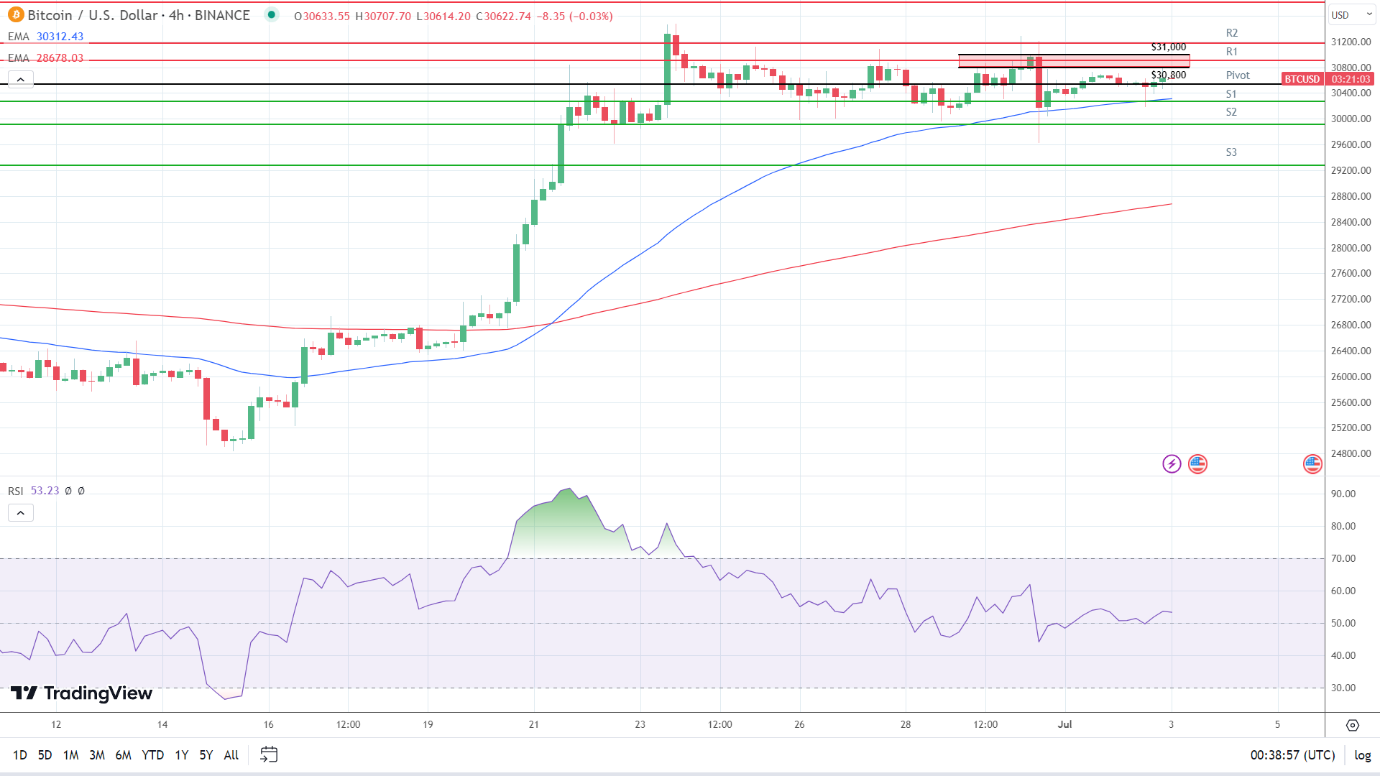Open the US flag event beside lightning bolt
The height and width of the screenshot is (776, 1380).
click(1198, 464)
